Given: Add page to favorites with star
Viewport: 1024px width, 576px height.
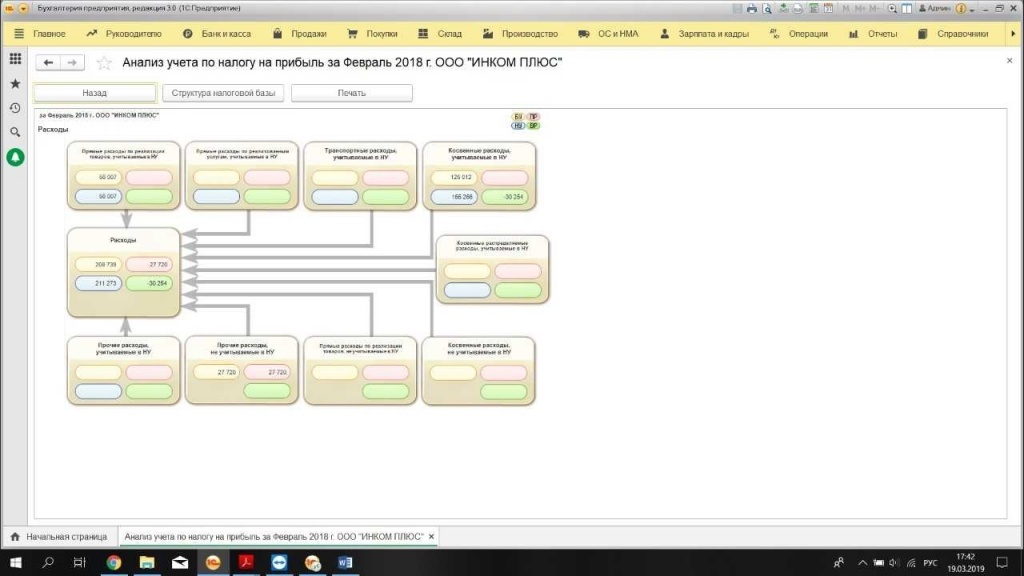Looking at the screenshot, I should 104,62.
